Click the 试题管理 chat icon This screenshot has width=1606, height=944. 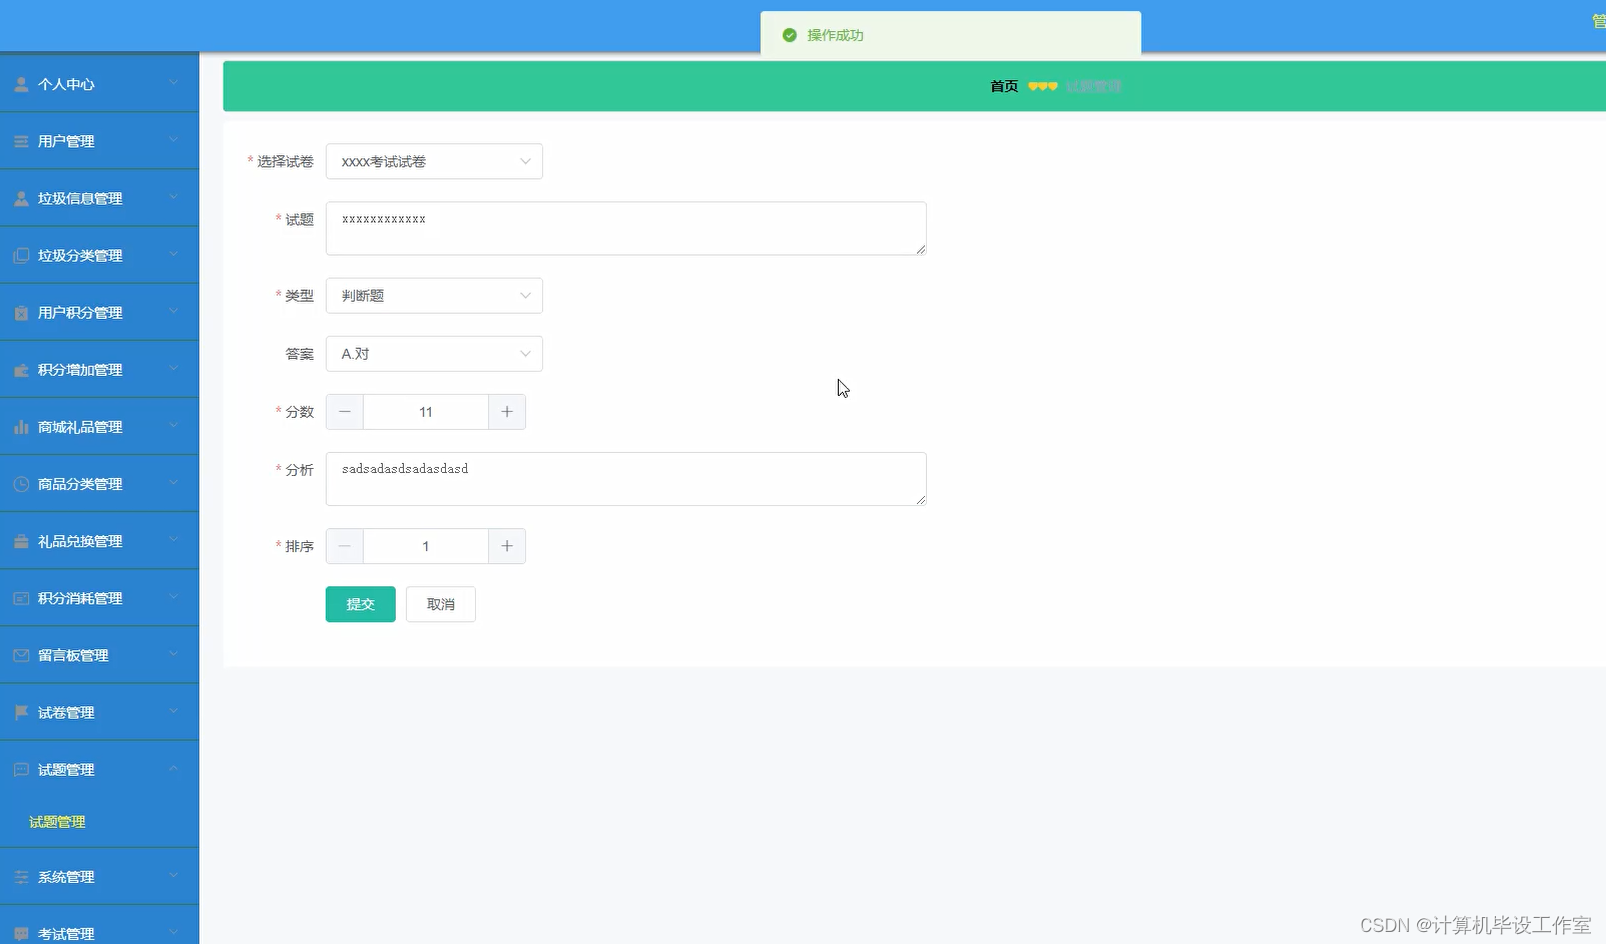coord(21,769)
